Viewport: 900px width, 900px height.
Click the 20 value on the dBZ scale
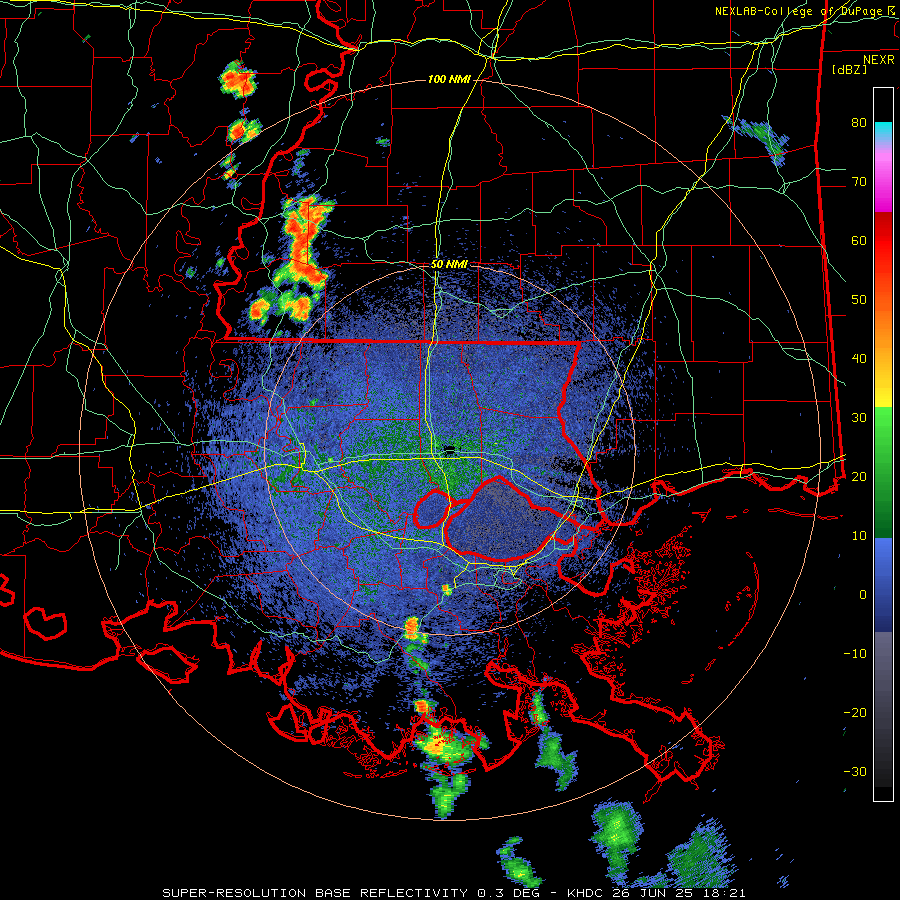click(859, 476)
